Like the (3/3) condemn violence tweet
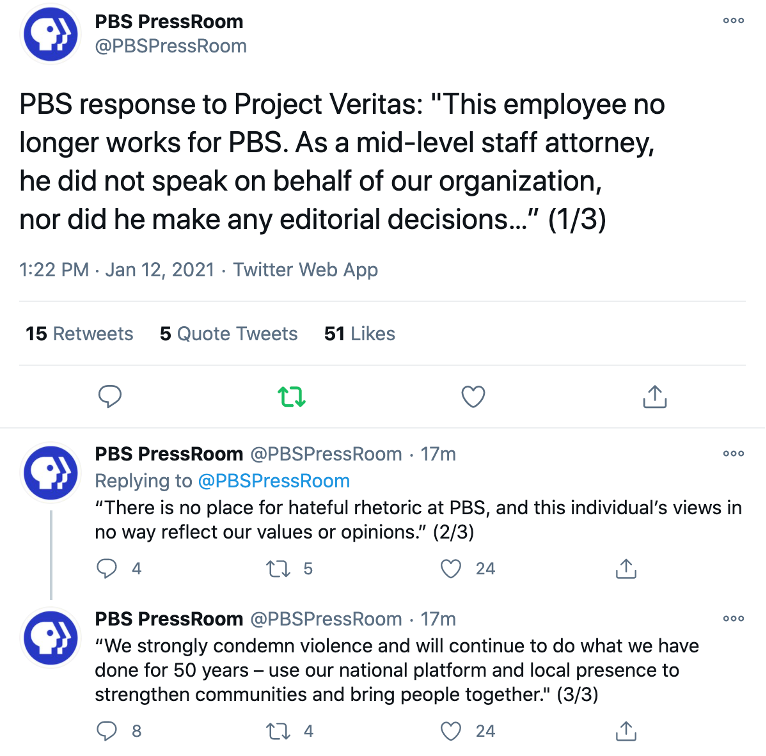 click(450, 732)
